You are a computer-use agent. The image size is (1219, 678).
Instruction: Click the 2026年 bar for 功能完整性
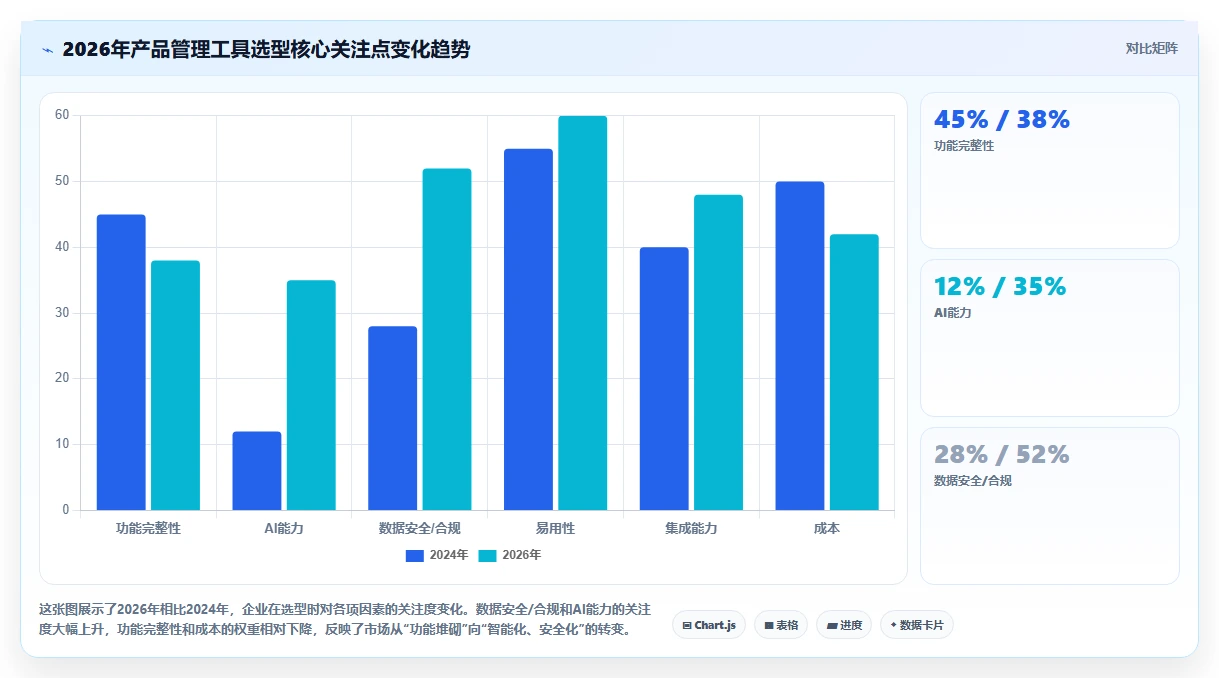tap(175, 385)
